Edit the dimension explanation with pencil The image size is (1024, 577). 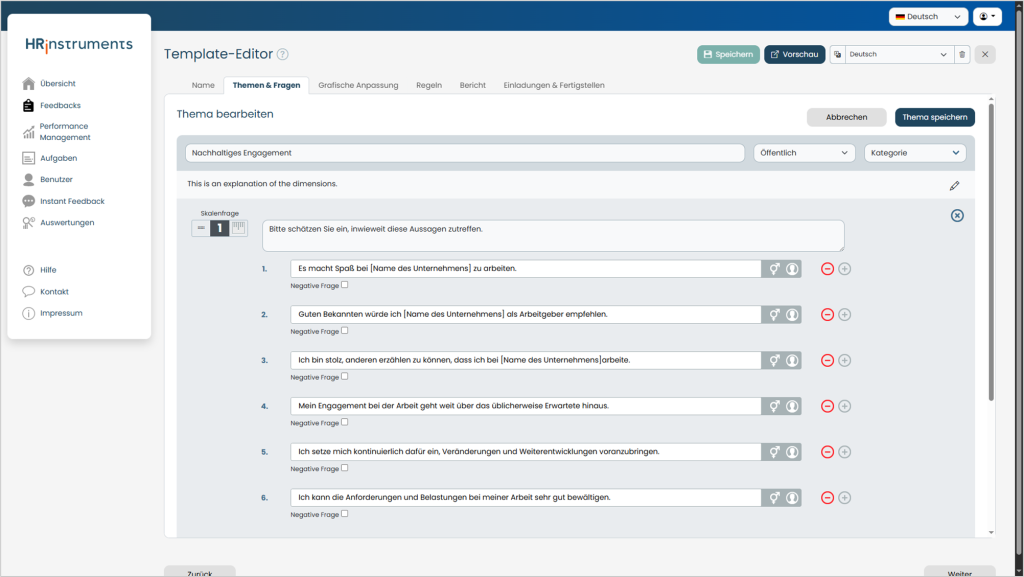click(x=954, y=186)
